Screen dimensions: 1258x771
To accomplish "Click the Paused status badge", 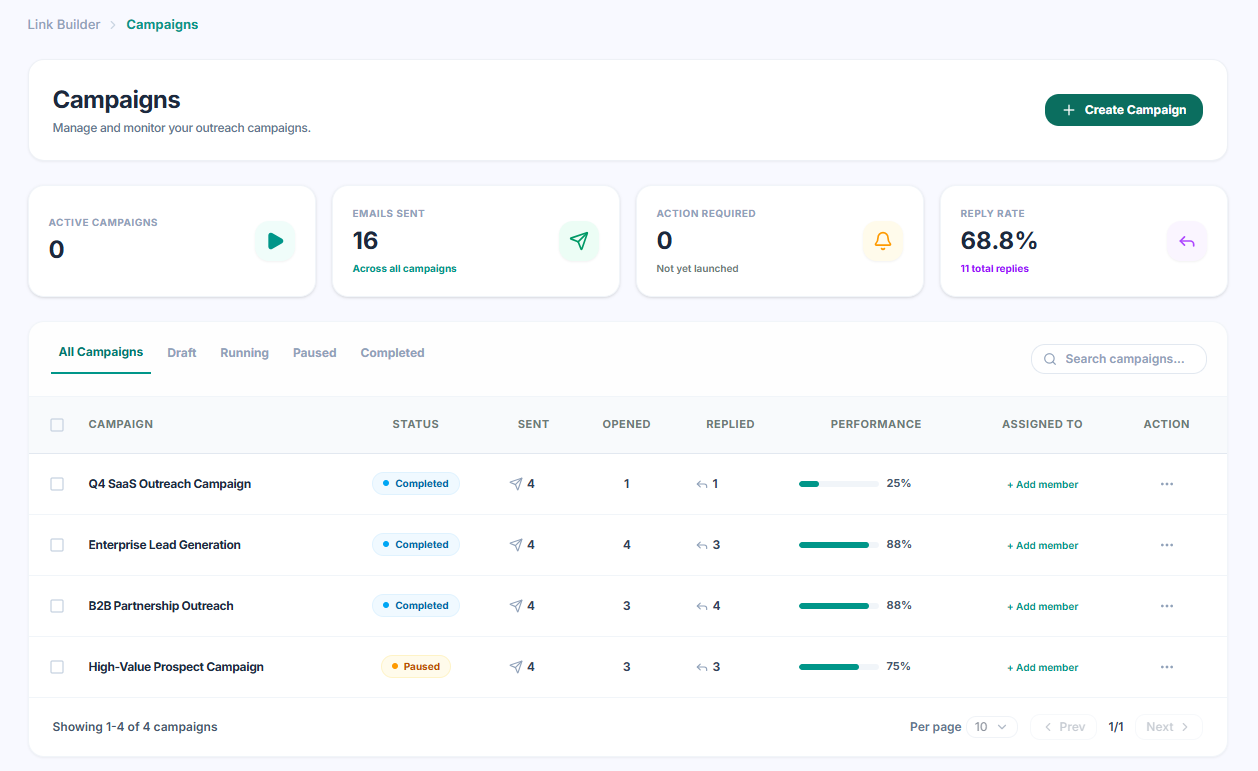I will 416,667.
